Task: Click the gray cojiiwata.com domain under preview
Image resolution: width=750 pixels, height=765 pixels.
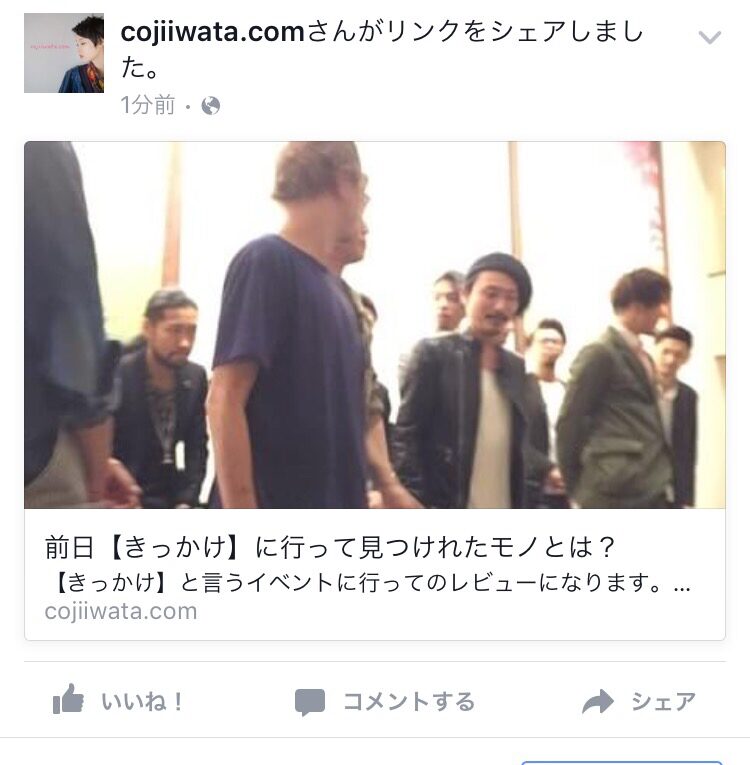Action: coord(121,611)
